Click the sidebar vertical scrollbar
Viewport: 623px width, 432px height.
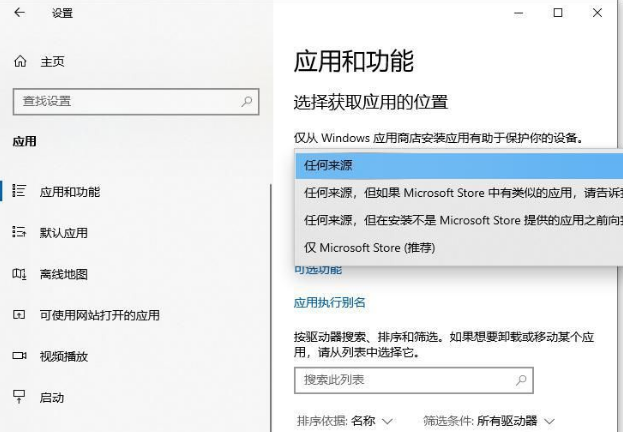[x=271, y=308]
